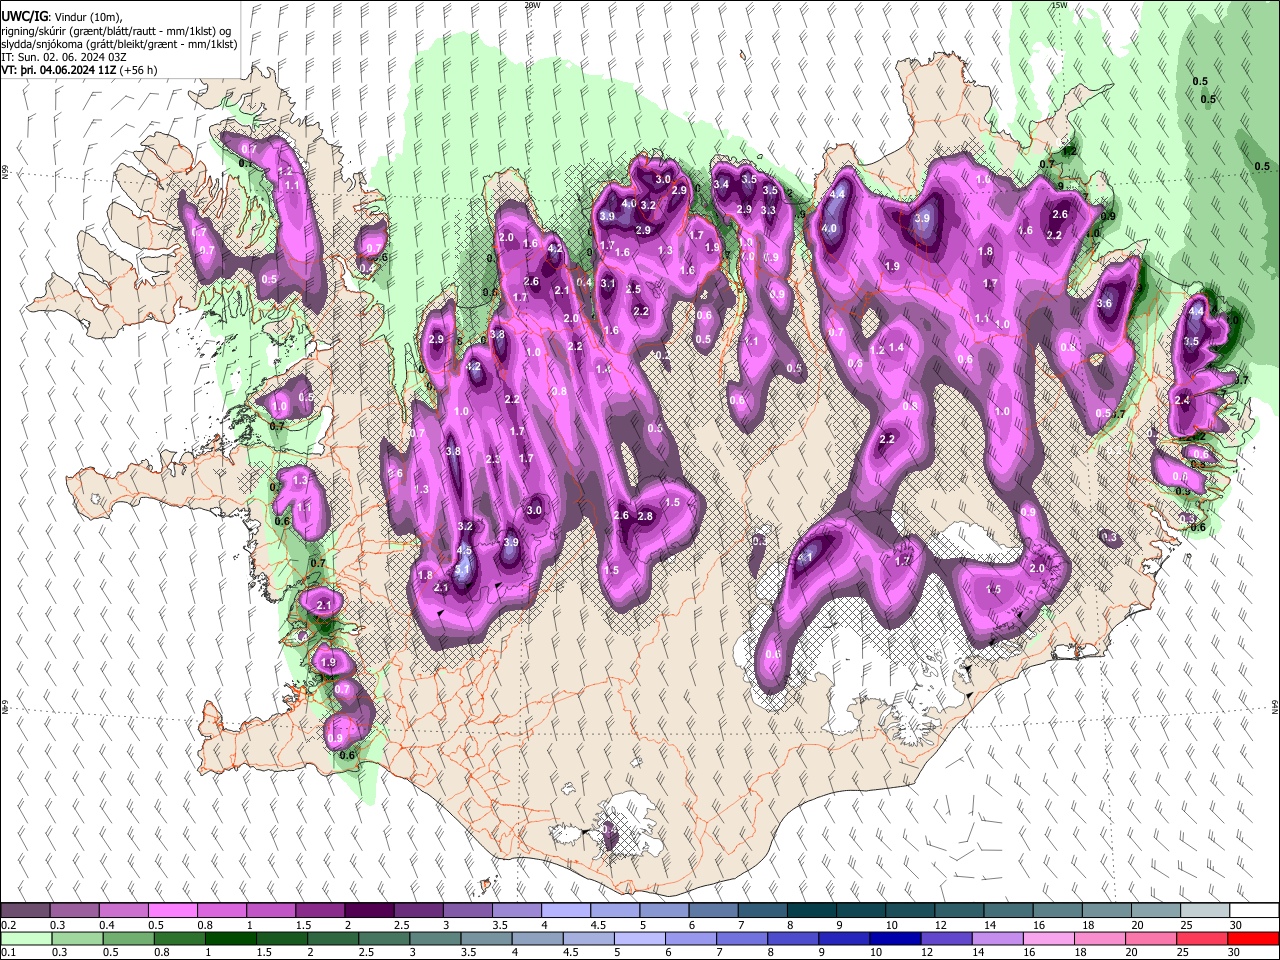The width and height of the screenshot is (1280, 960).
Task: Click the snow legend's 0.2 label
Action: click(x=8, y=925)
